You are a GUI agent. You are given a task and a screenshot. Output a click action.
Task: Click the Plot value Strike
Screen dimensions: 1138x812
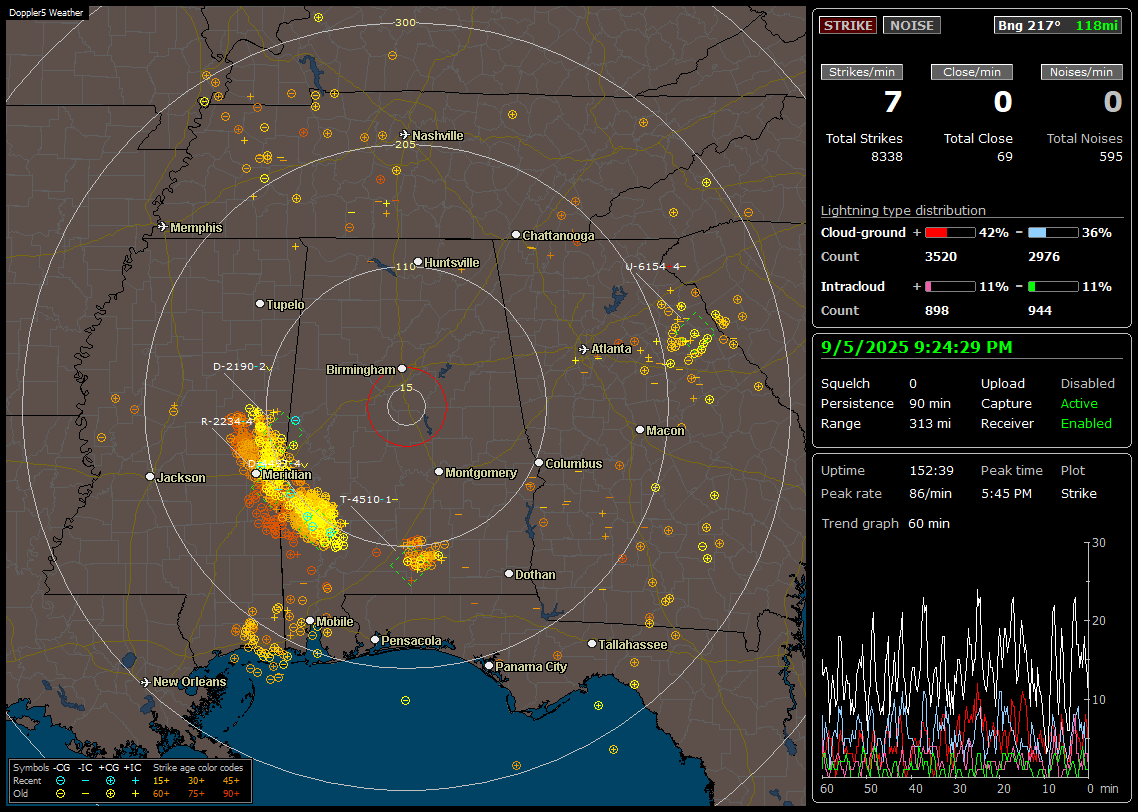coord(1078,494)
